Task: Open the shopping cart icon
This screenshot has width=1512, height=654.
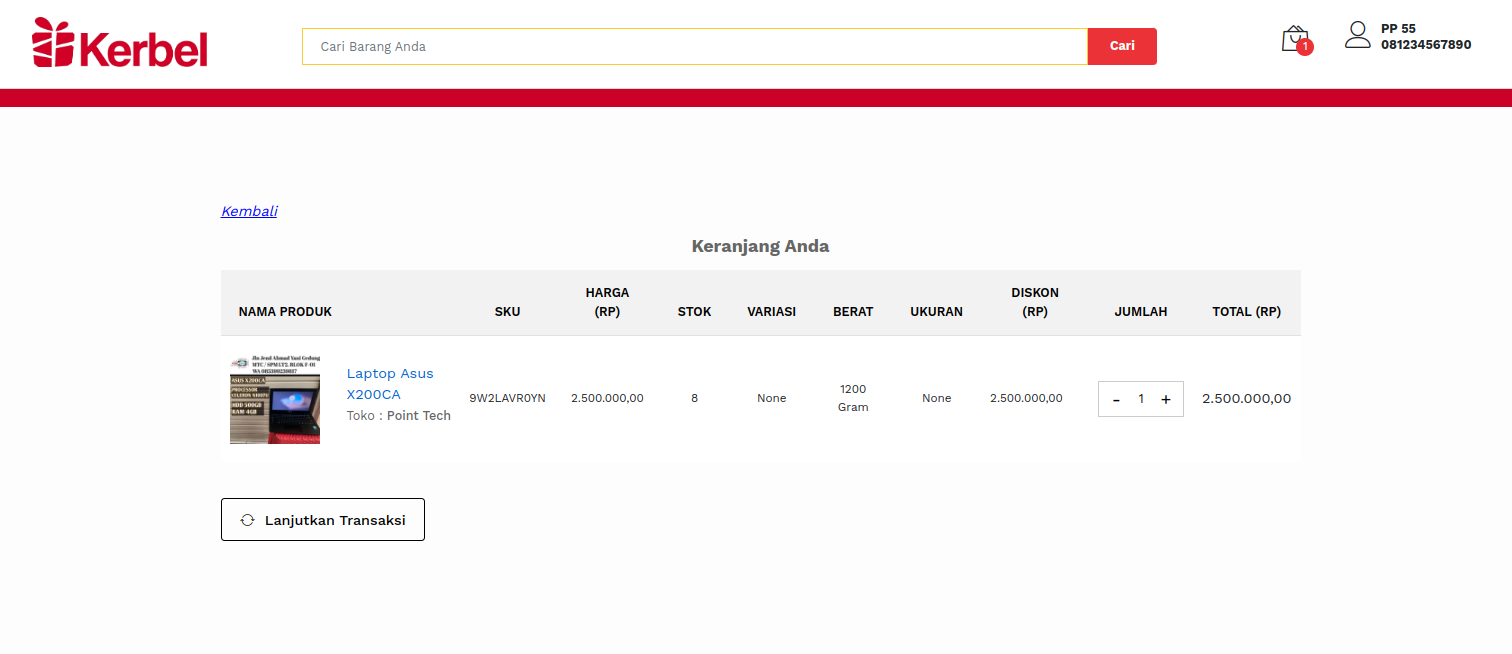Action: [1293, 38]
